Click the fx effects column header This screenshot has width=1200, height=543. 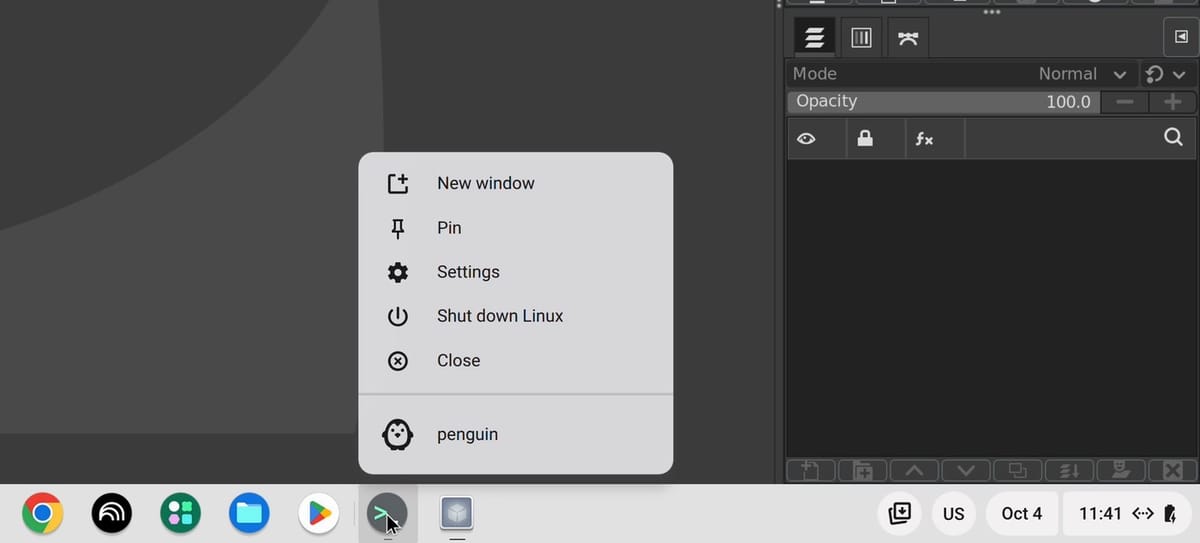click(924, 139)
